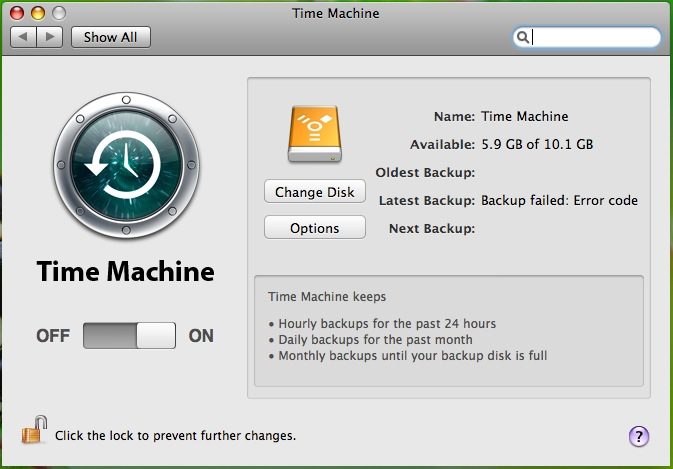Click the 'Latest Backup:' label
The height and width of the screenshot is (469, 673).
427,200
